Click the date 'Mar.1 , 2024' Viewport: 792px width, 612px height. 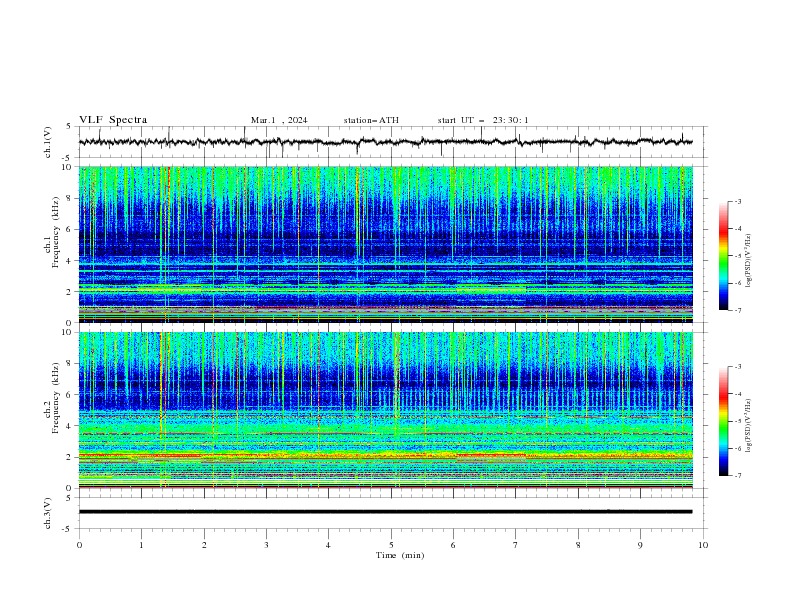pos(279,120)
